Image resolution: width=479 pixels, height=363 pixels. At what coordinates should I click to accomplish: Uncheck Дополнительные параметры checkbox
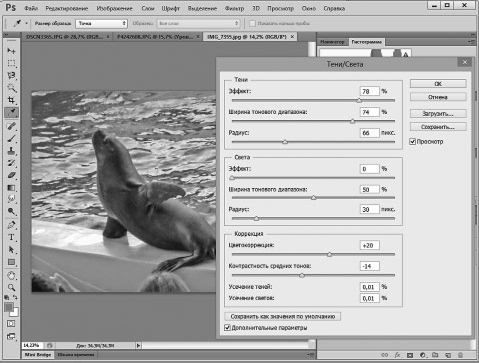227,328
